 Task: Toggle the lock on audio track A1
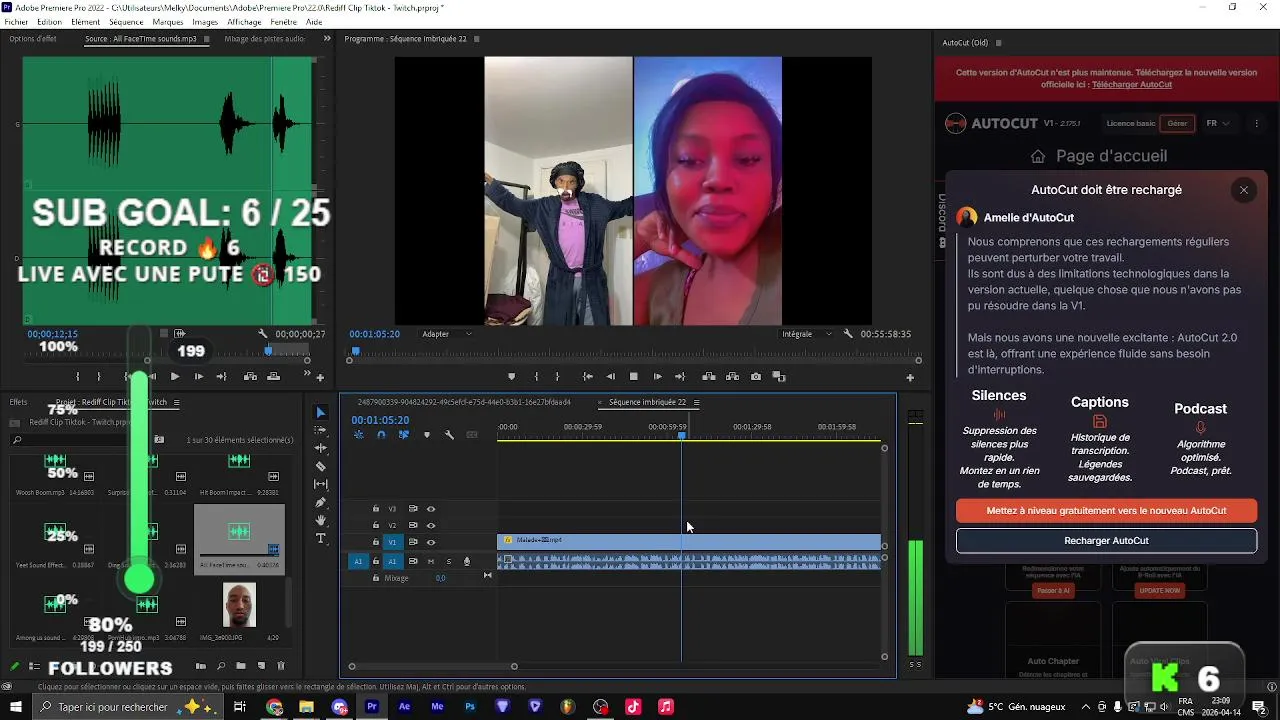[x=376, y=561]
